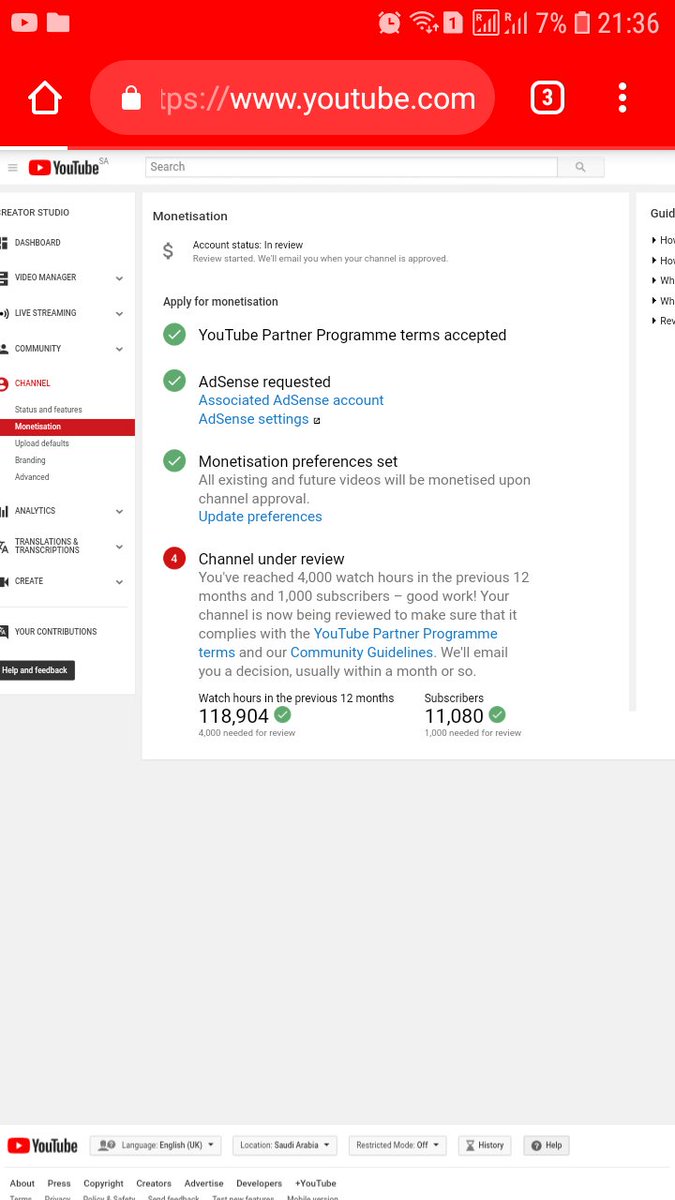The height and width of the screenshot is (1200, 675).
Task: Tap the YouTube notification icon in status bar
Action: (24, 22)
